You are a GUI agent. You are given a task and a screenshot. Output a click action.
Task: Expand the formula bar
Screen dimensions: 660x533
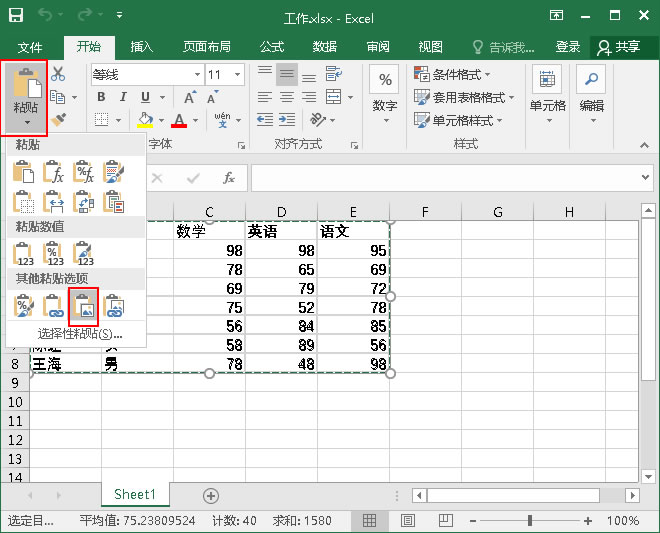[x=645, y=177]
